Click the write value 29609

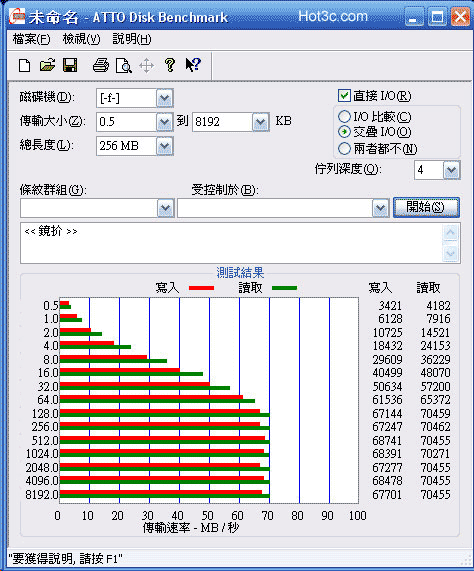387,359
